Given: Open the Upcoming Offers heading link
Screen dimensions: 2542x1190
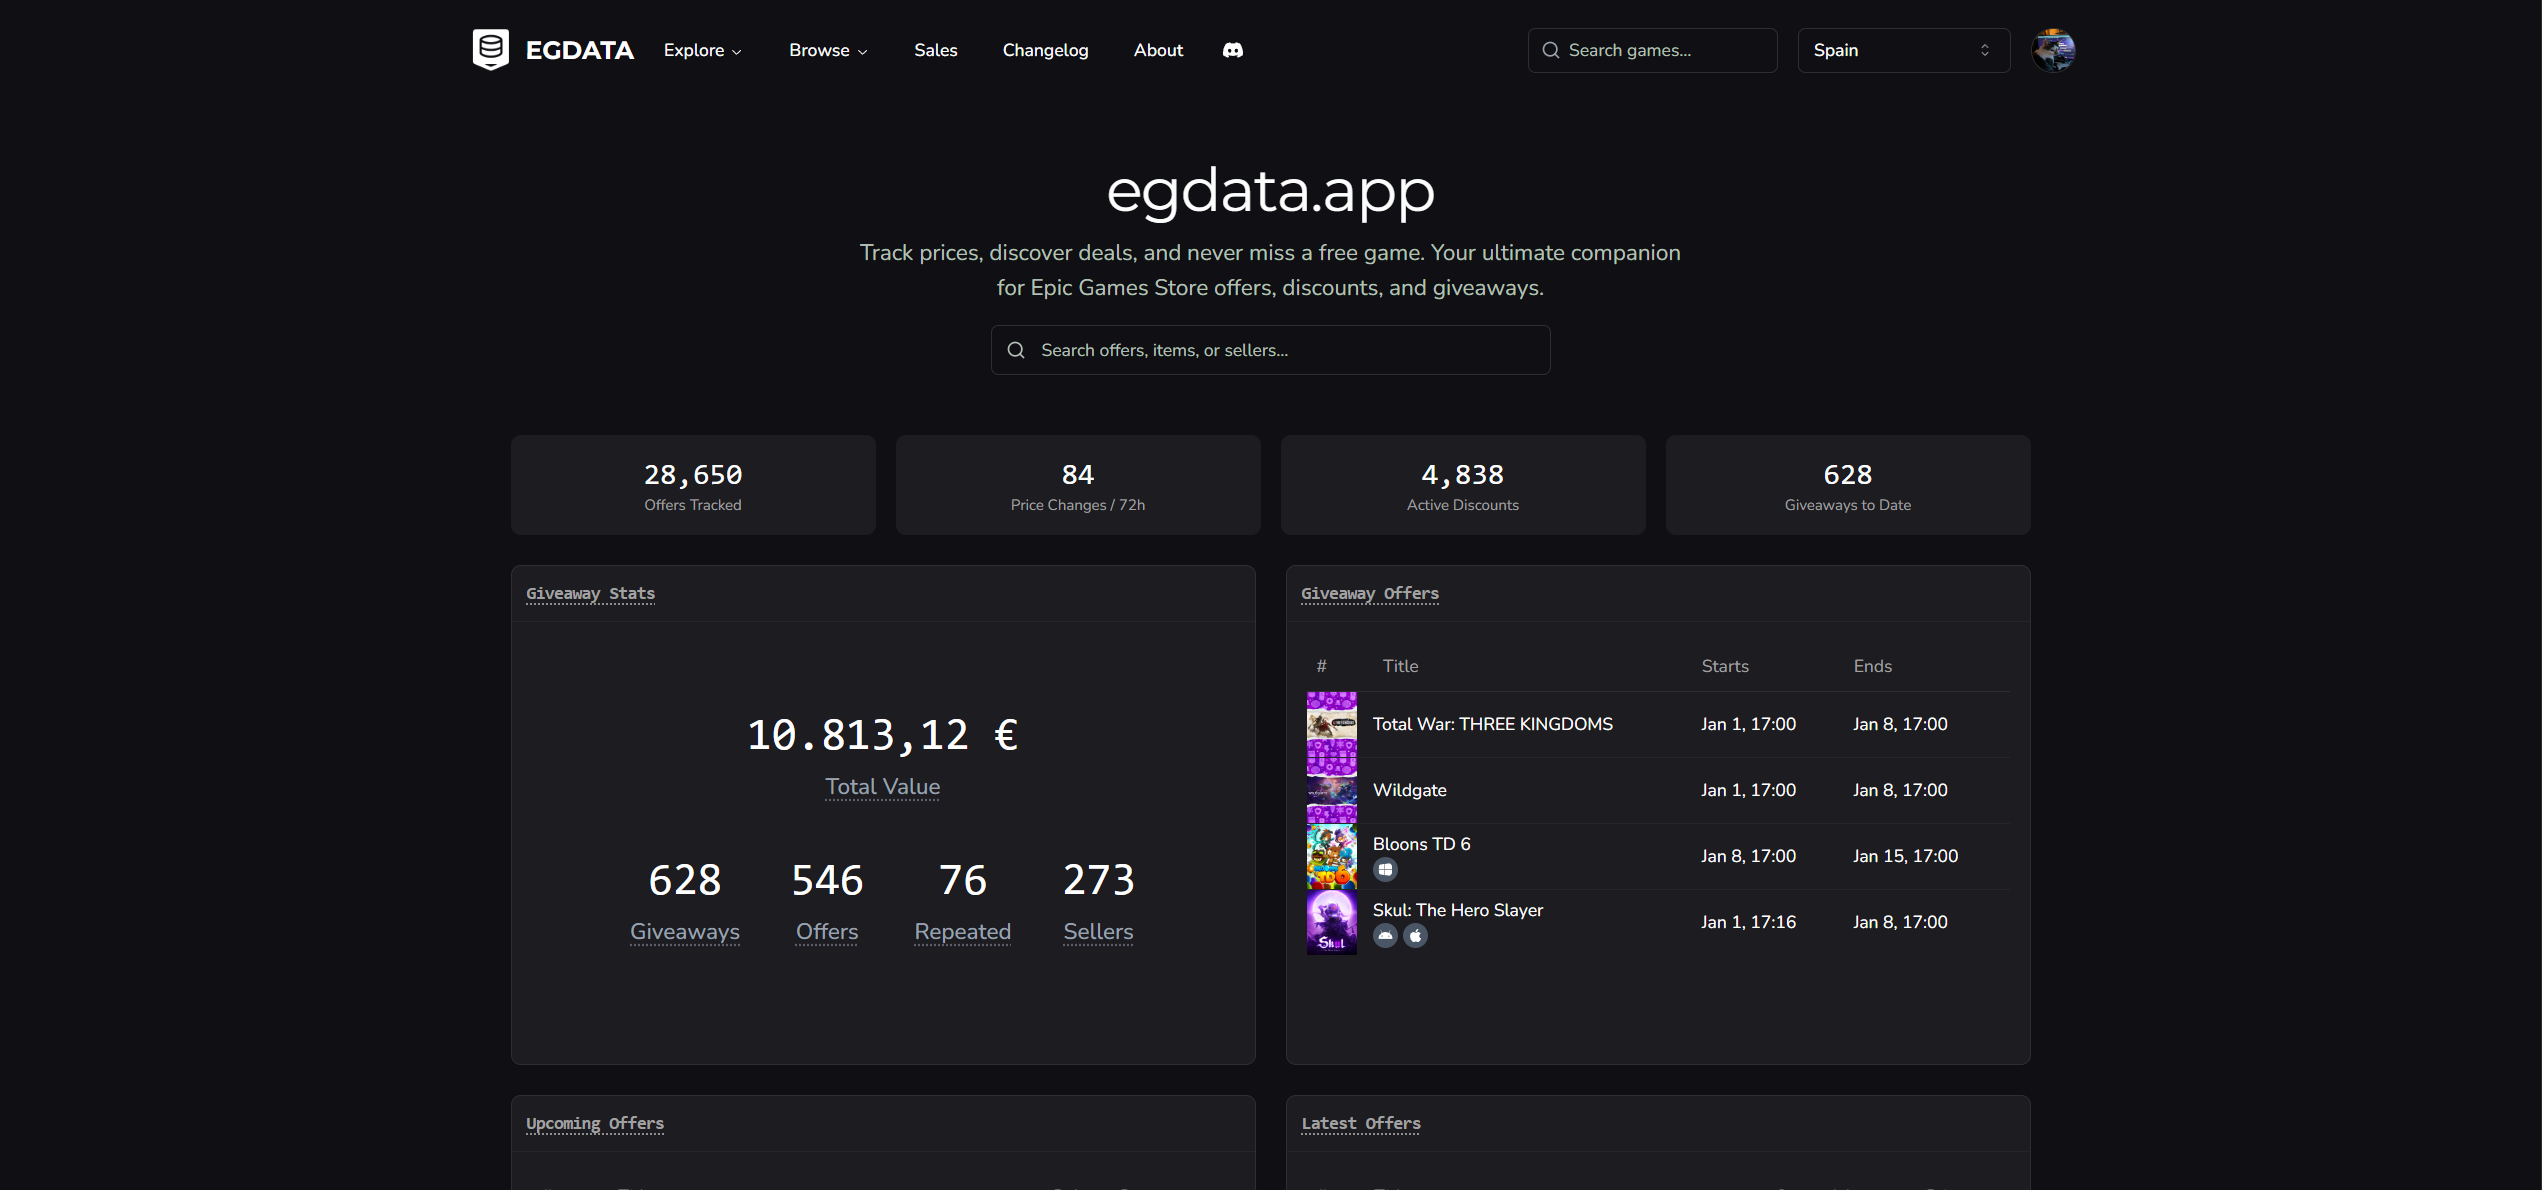Looking at the screenshot, I should (x=594, y=1123).
